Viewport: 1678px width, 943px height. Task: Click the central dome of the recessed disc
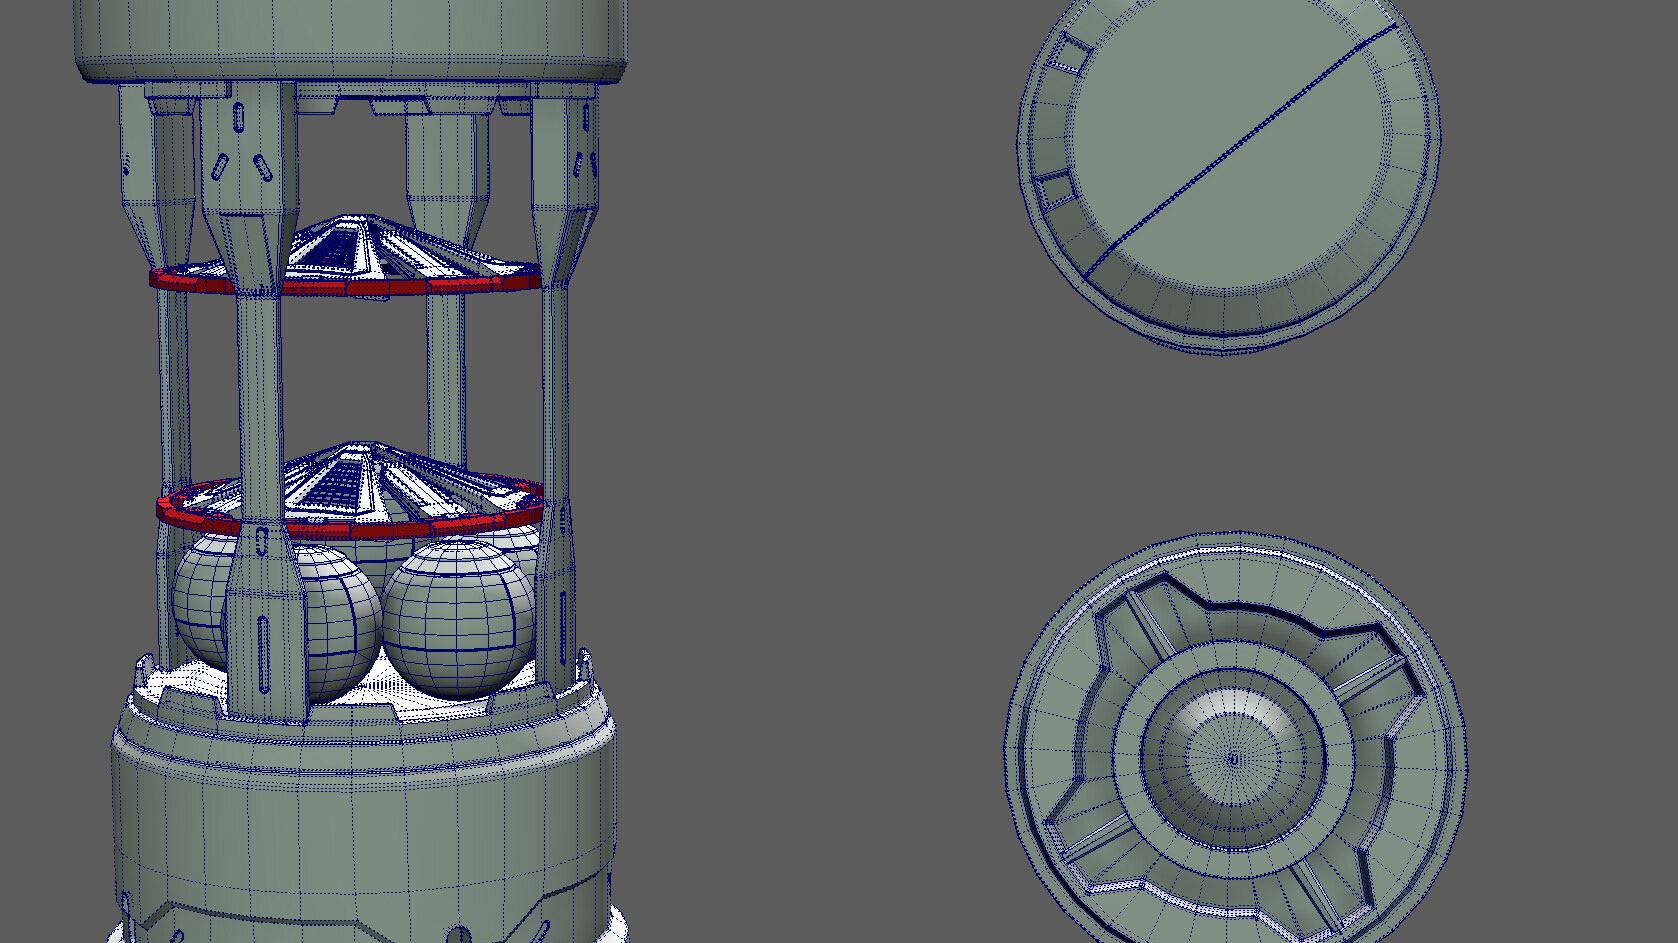(1233, 758)
